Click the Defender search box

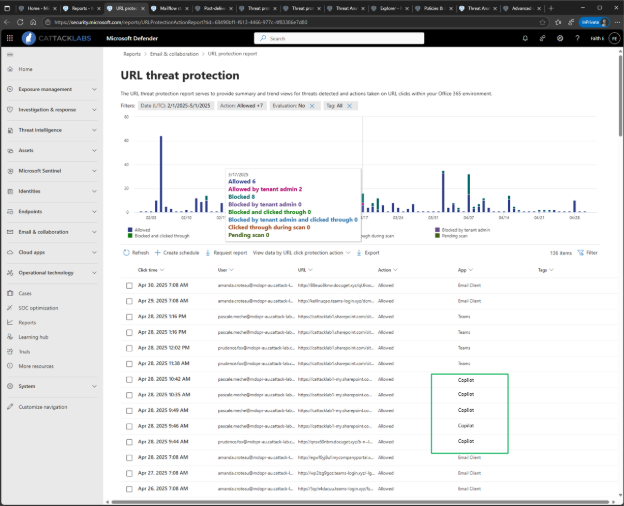click(339, 39)
